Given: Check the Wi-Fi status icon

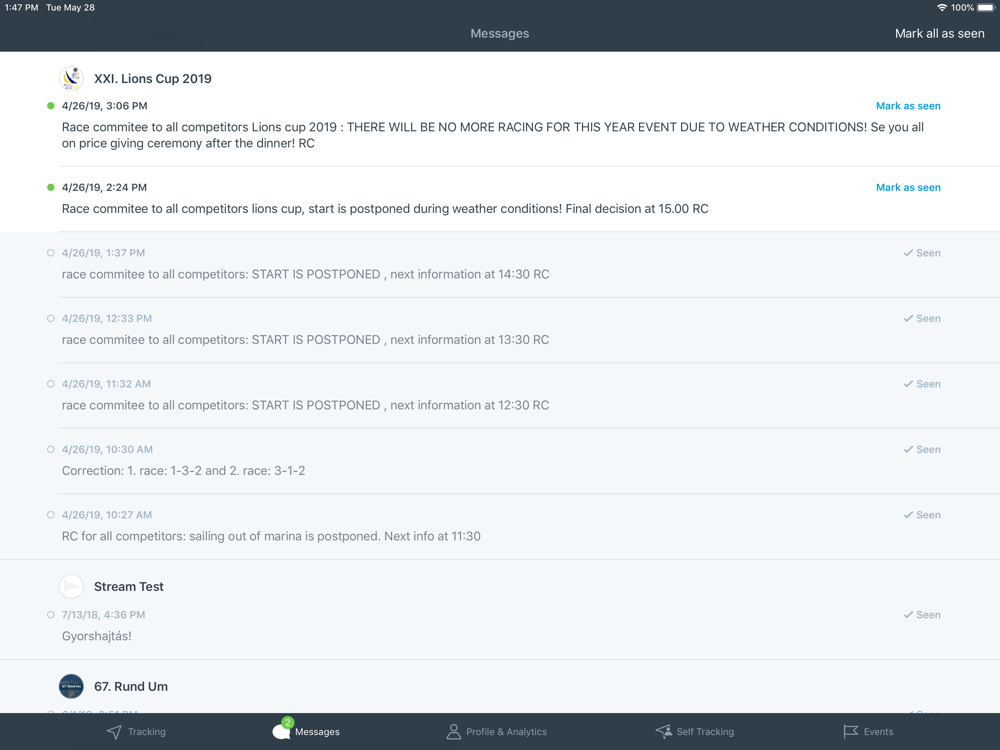Looking at the screenshot, I should pyautogui.click(x=941, y=8).
